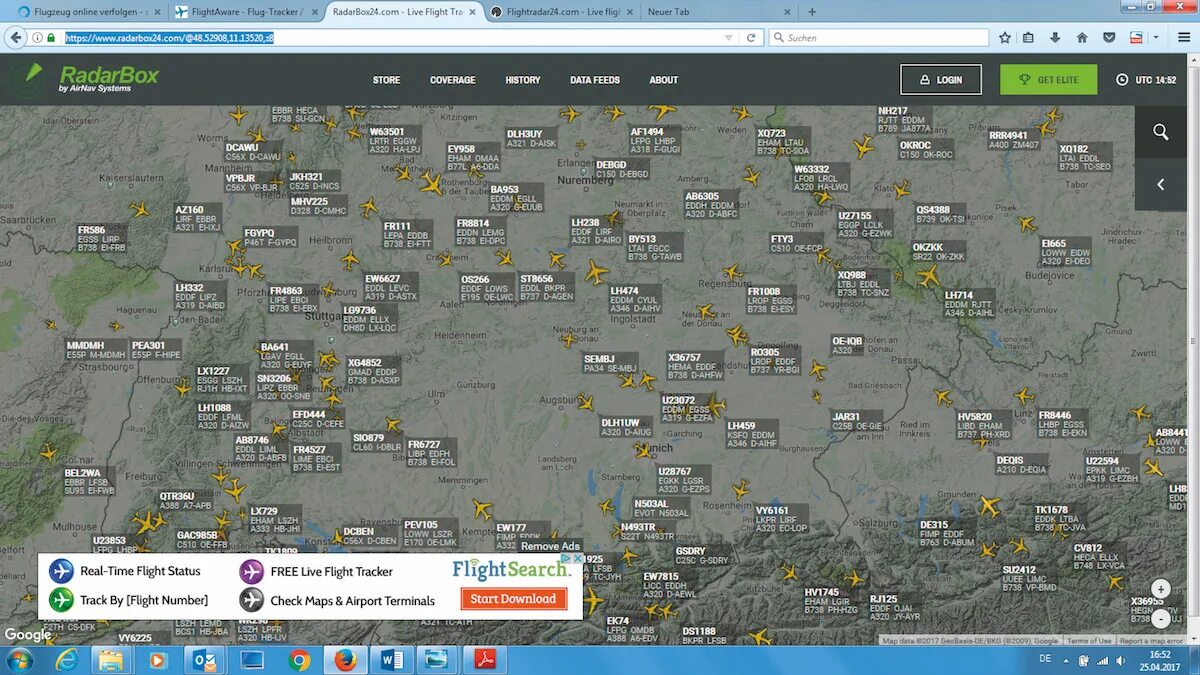Open the HISTORY menu item
Image resolution: width=1200 pixels, height=675 pixels.
click(x=523, y=80)
